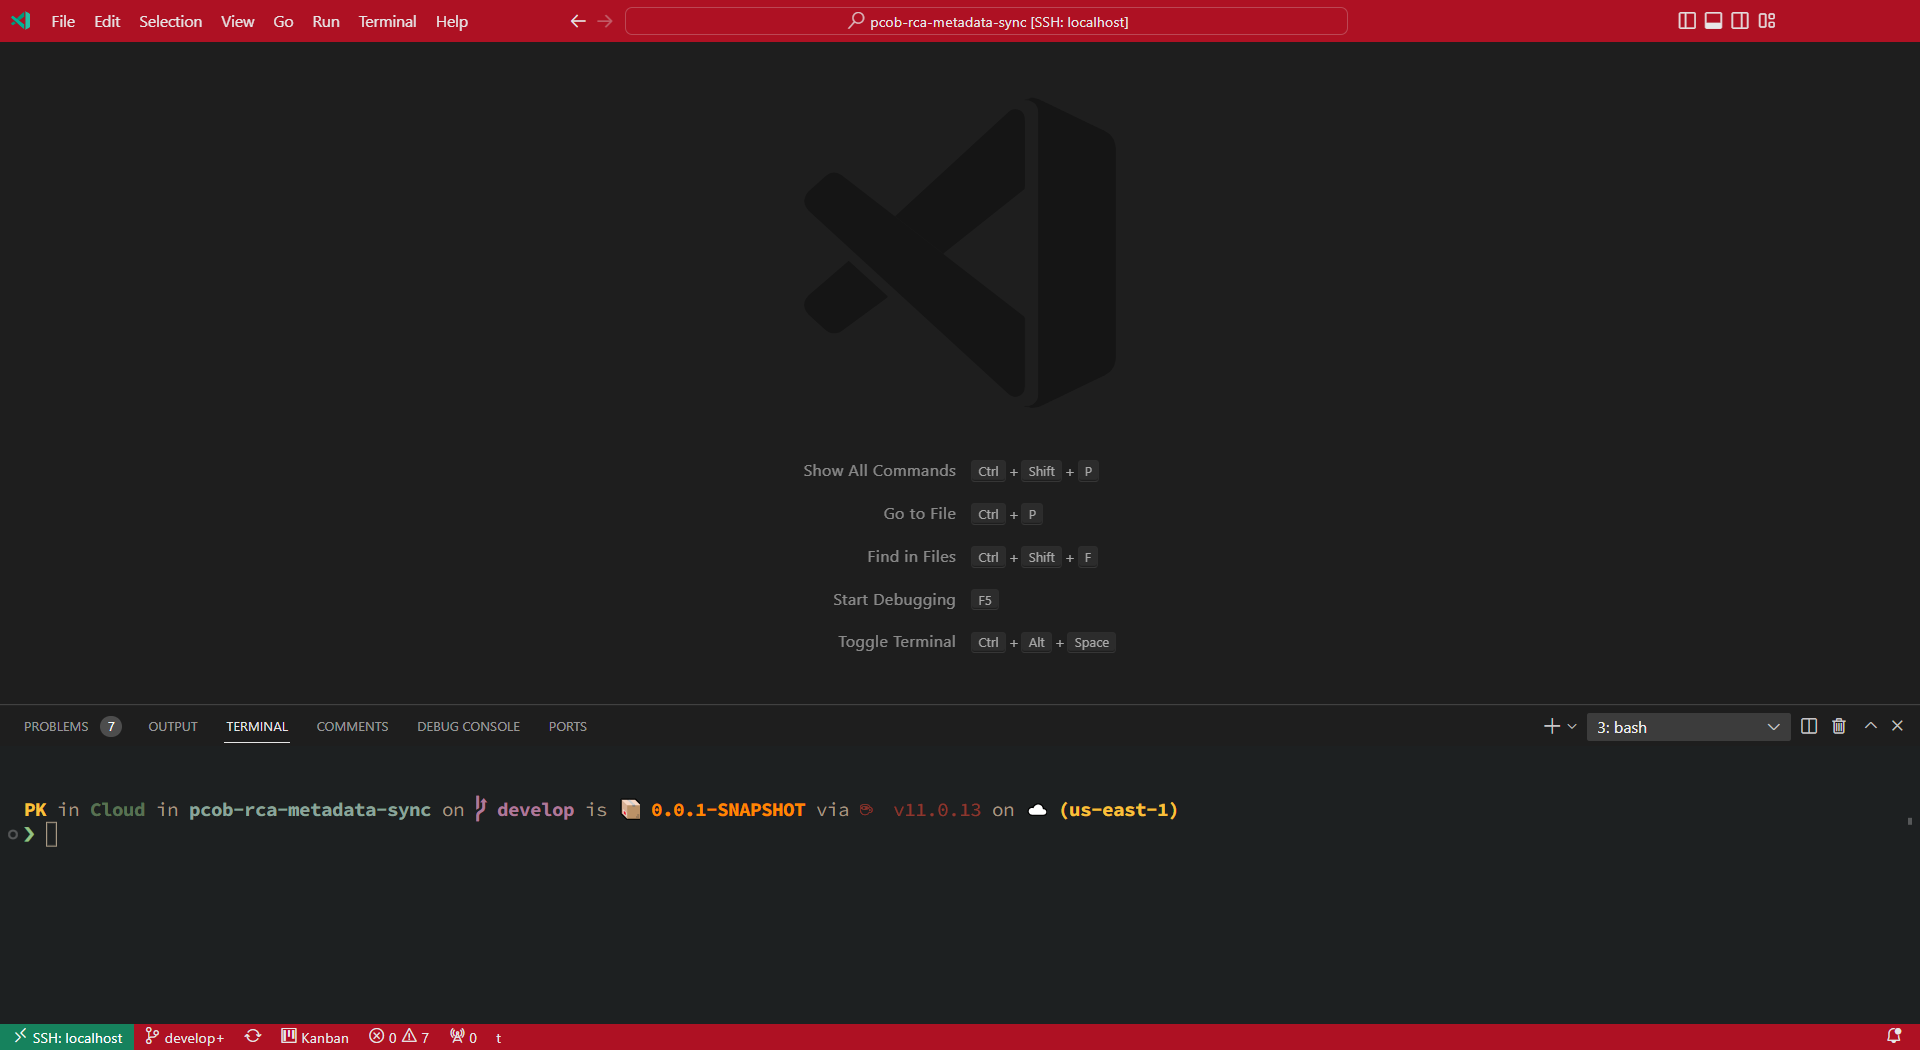Click the (us-east-1) region text in terminal

1119,810
